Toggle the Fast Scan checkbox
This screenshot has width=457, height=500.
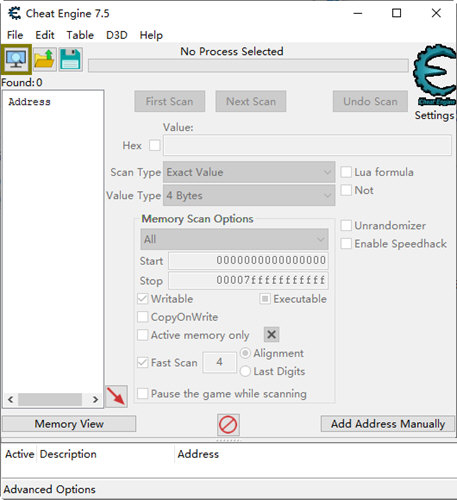tap(142, 362)
